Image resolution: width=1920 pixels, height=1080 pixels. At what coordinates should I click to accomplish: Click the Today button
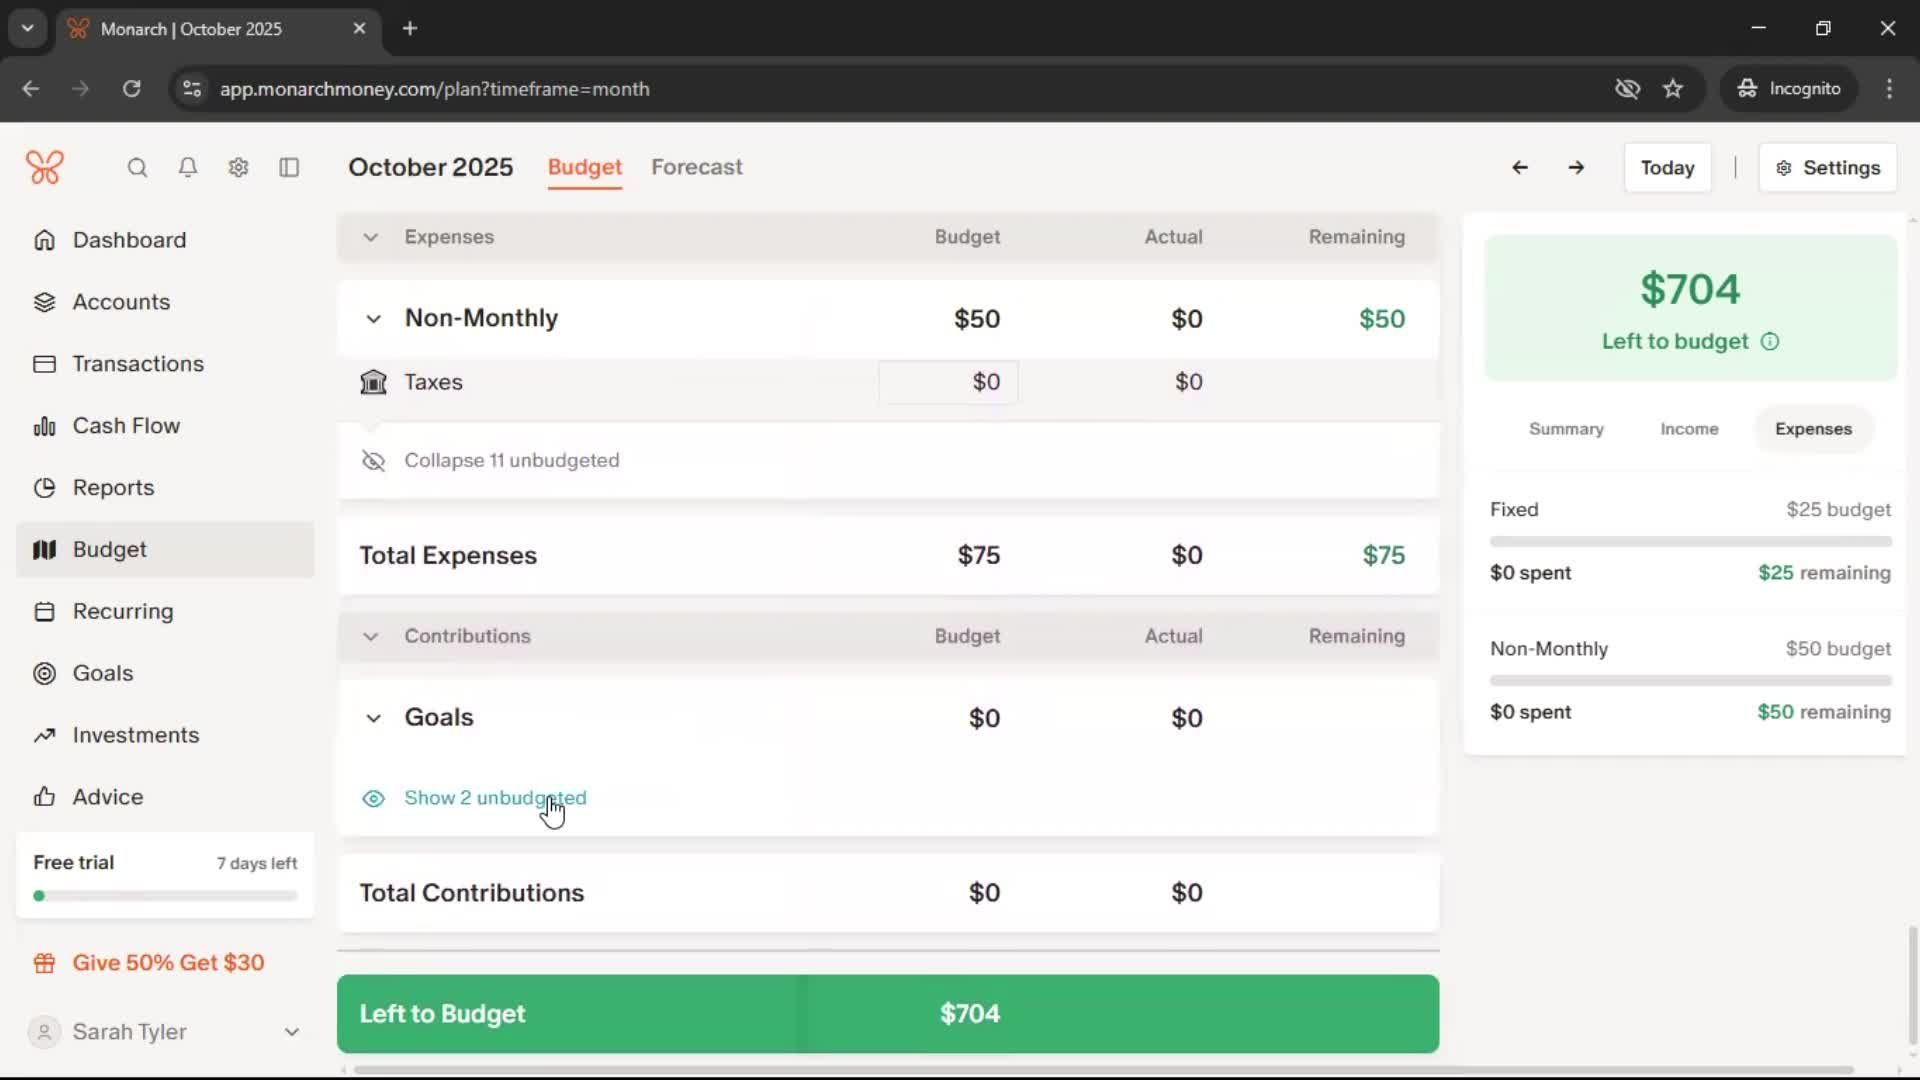1667,168
